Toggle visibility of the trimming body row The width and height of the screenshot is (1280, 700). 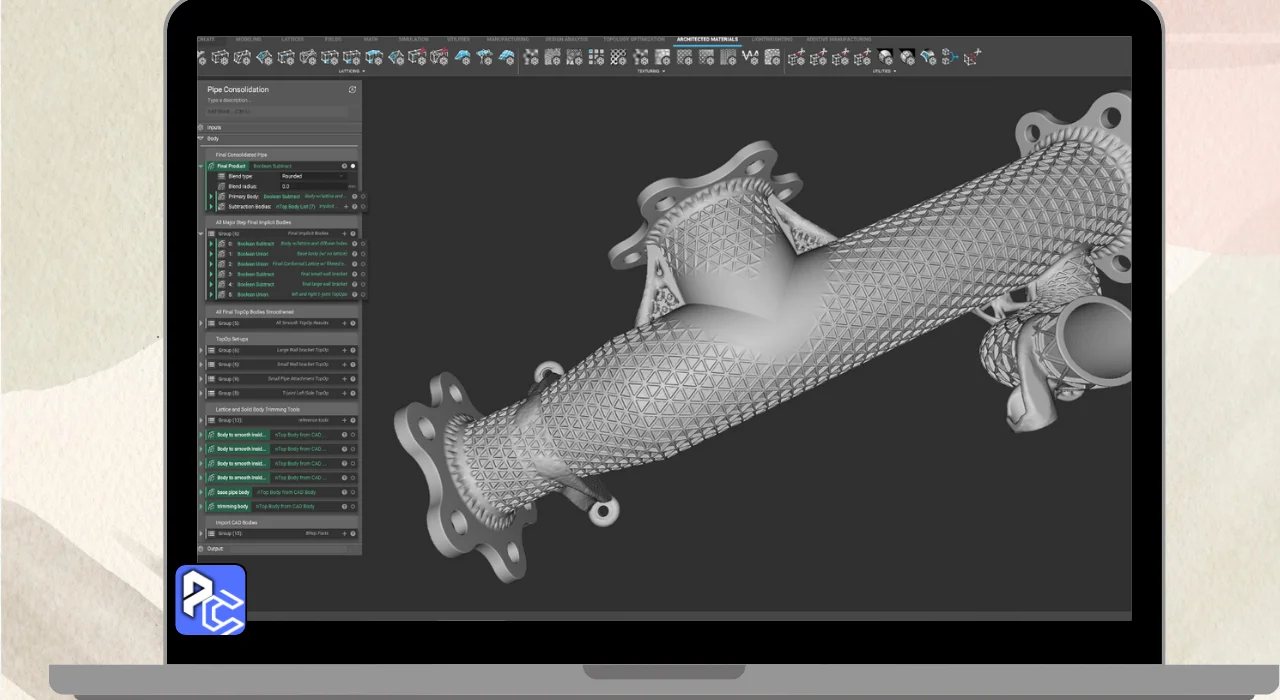pos(353,507)
